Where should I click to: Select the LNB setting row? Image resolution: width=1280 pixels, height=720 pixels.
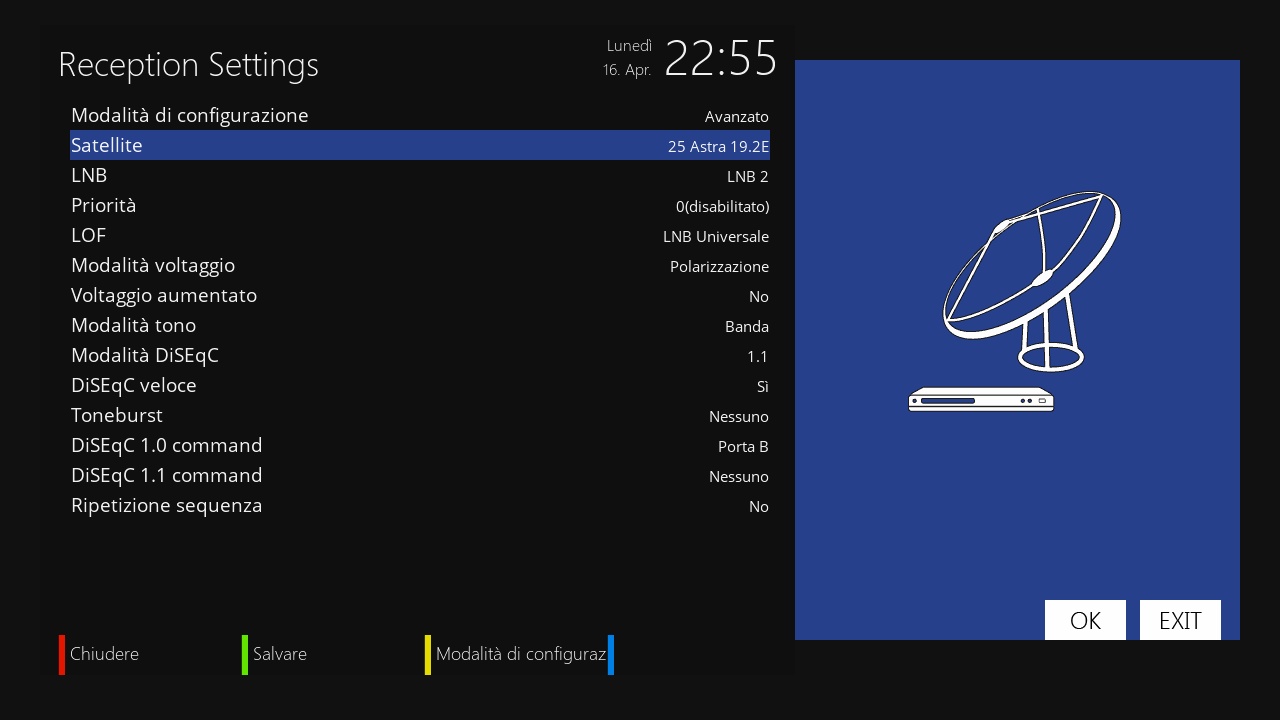click(420, 175)
